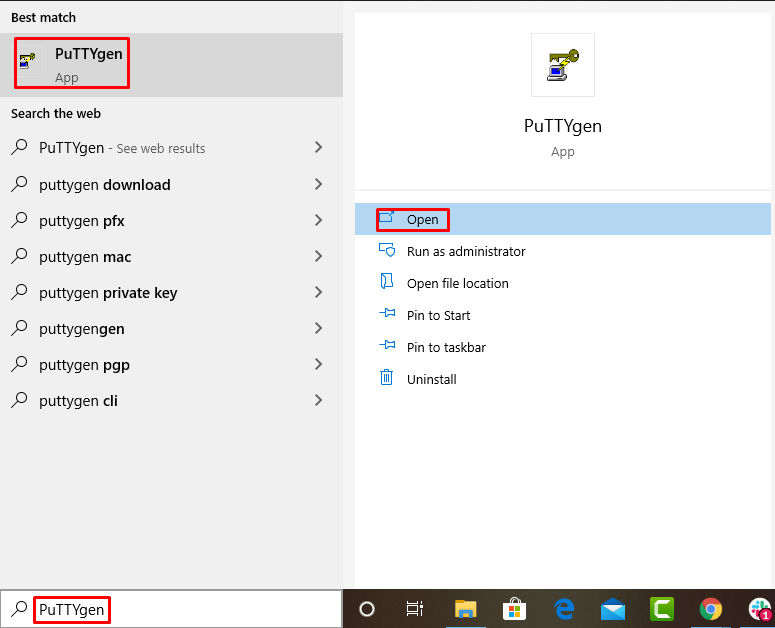
Task: Expand the puttygen cli chevron
Action: 318,401
